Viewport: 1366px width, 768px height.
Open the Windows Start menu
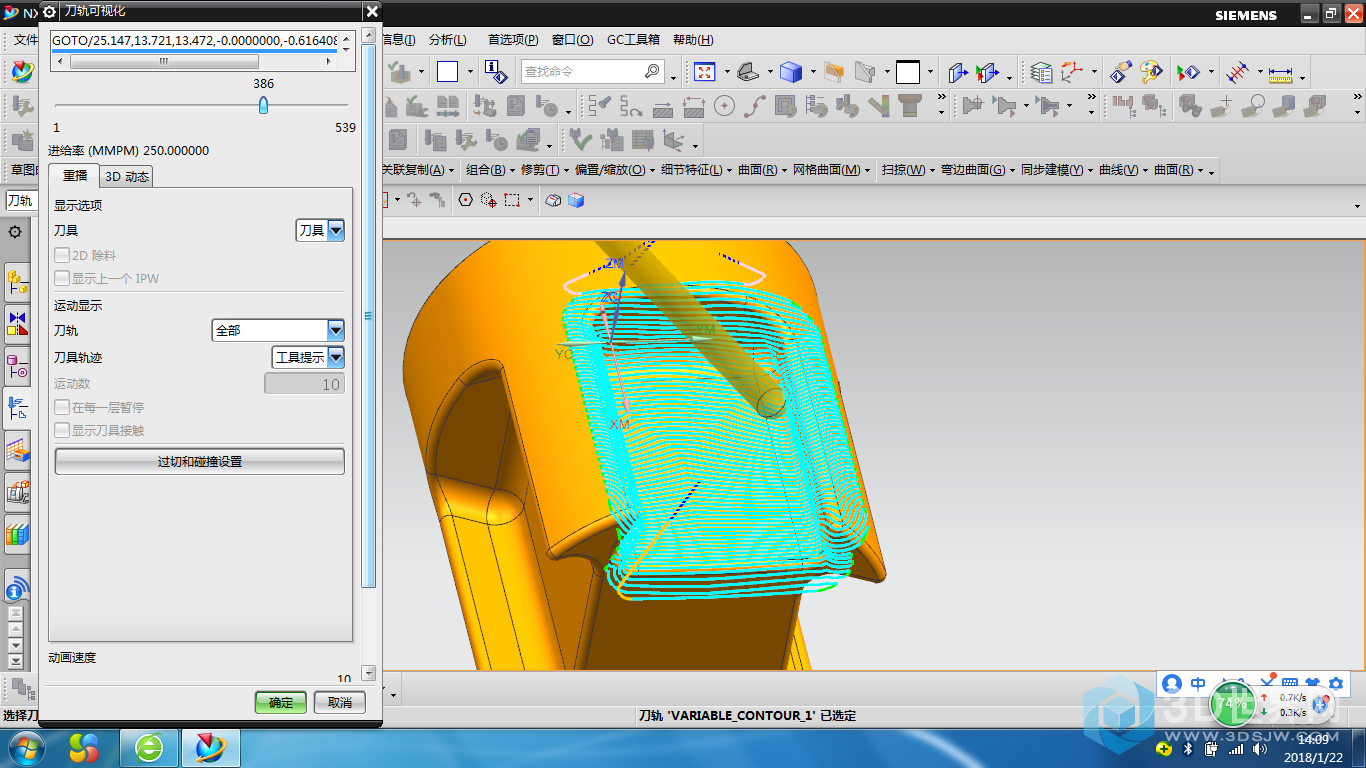(24, 747)
